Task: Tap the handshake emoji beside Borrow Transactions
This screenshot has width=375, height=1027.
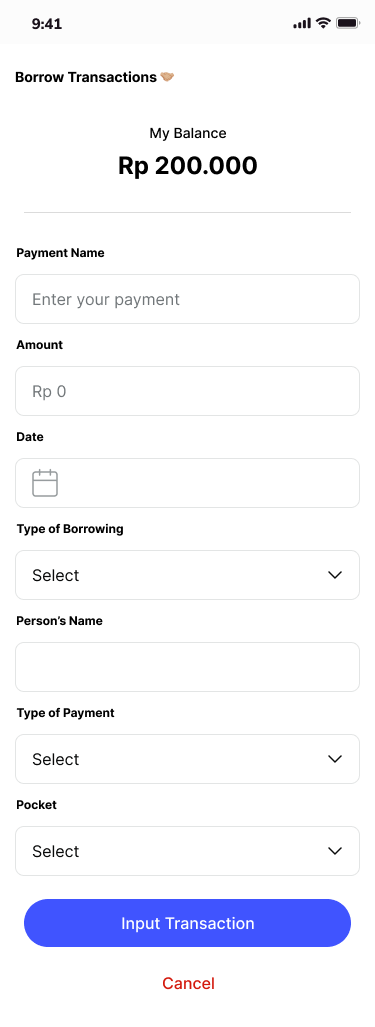Action: tap(168, 77)
